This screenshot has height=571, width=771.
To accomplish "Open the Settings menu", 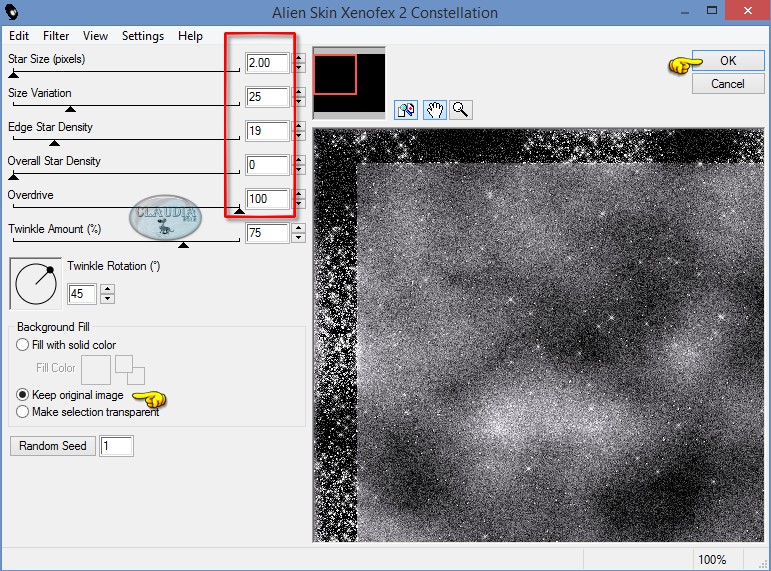I will 143,36.
